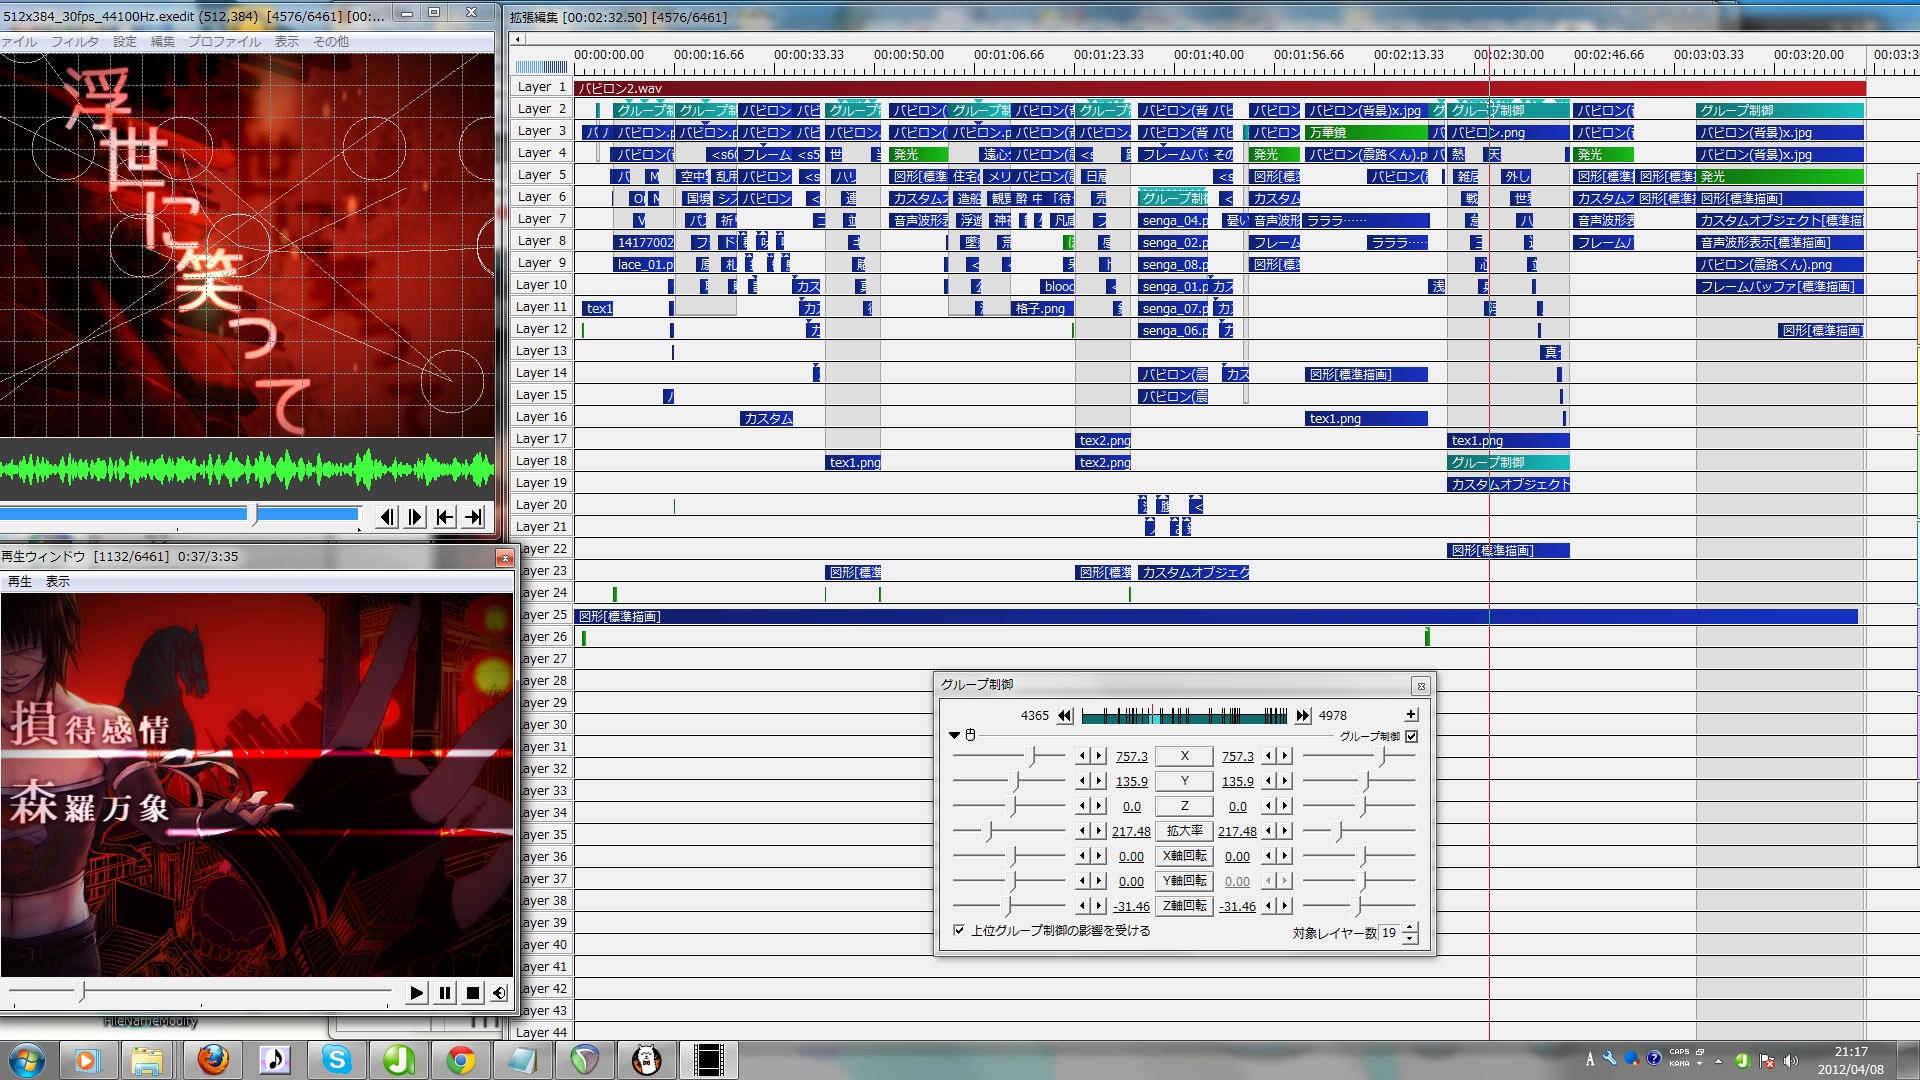This screenshot has height=1080, width=1920.
Task: Adjust the right Z軸回転 slider
Action: tap(1358, 906)
